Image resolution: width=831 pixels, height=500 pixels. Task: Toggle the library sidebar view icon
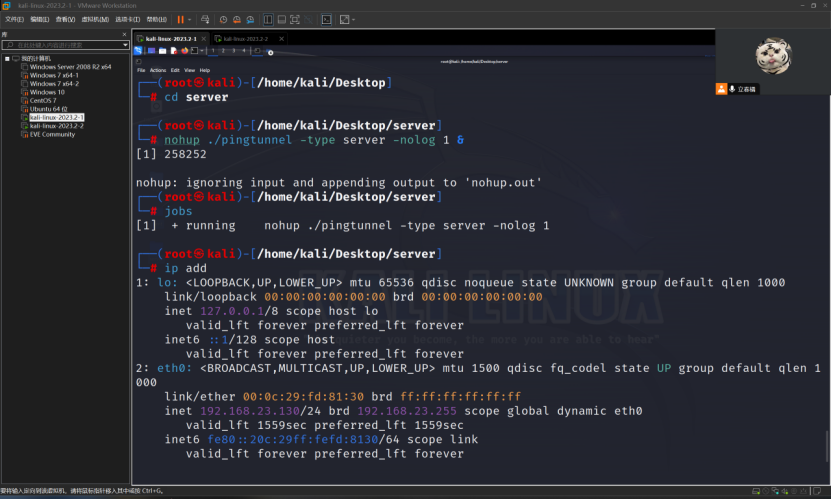pos(268,20)
